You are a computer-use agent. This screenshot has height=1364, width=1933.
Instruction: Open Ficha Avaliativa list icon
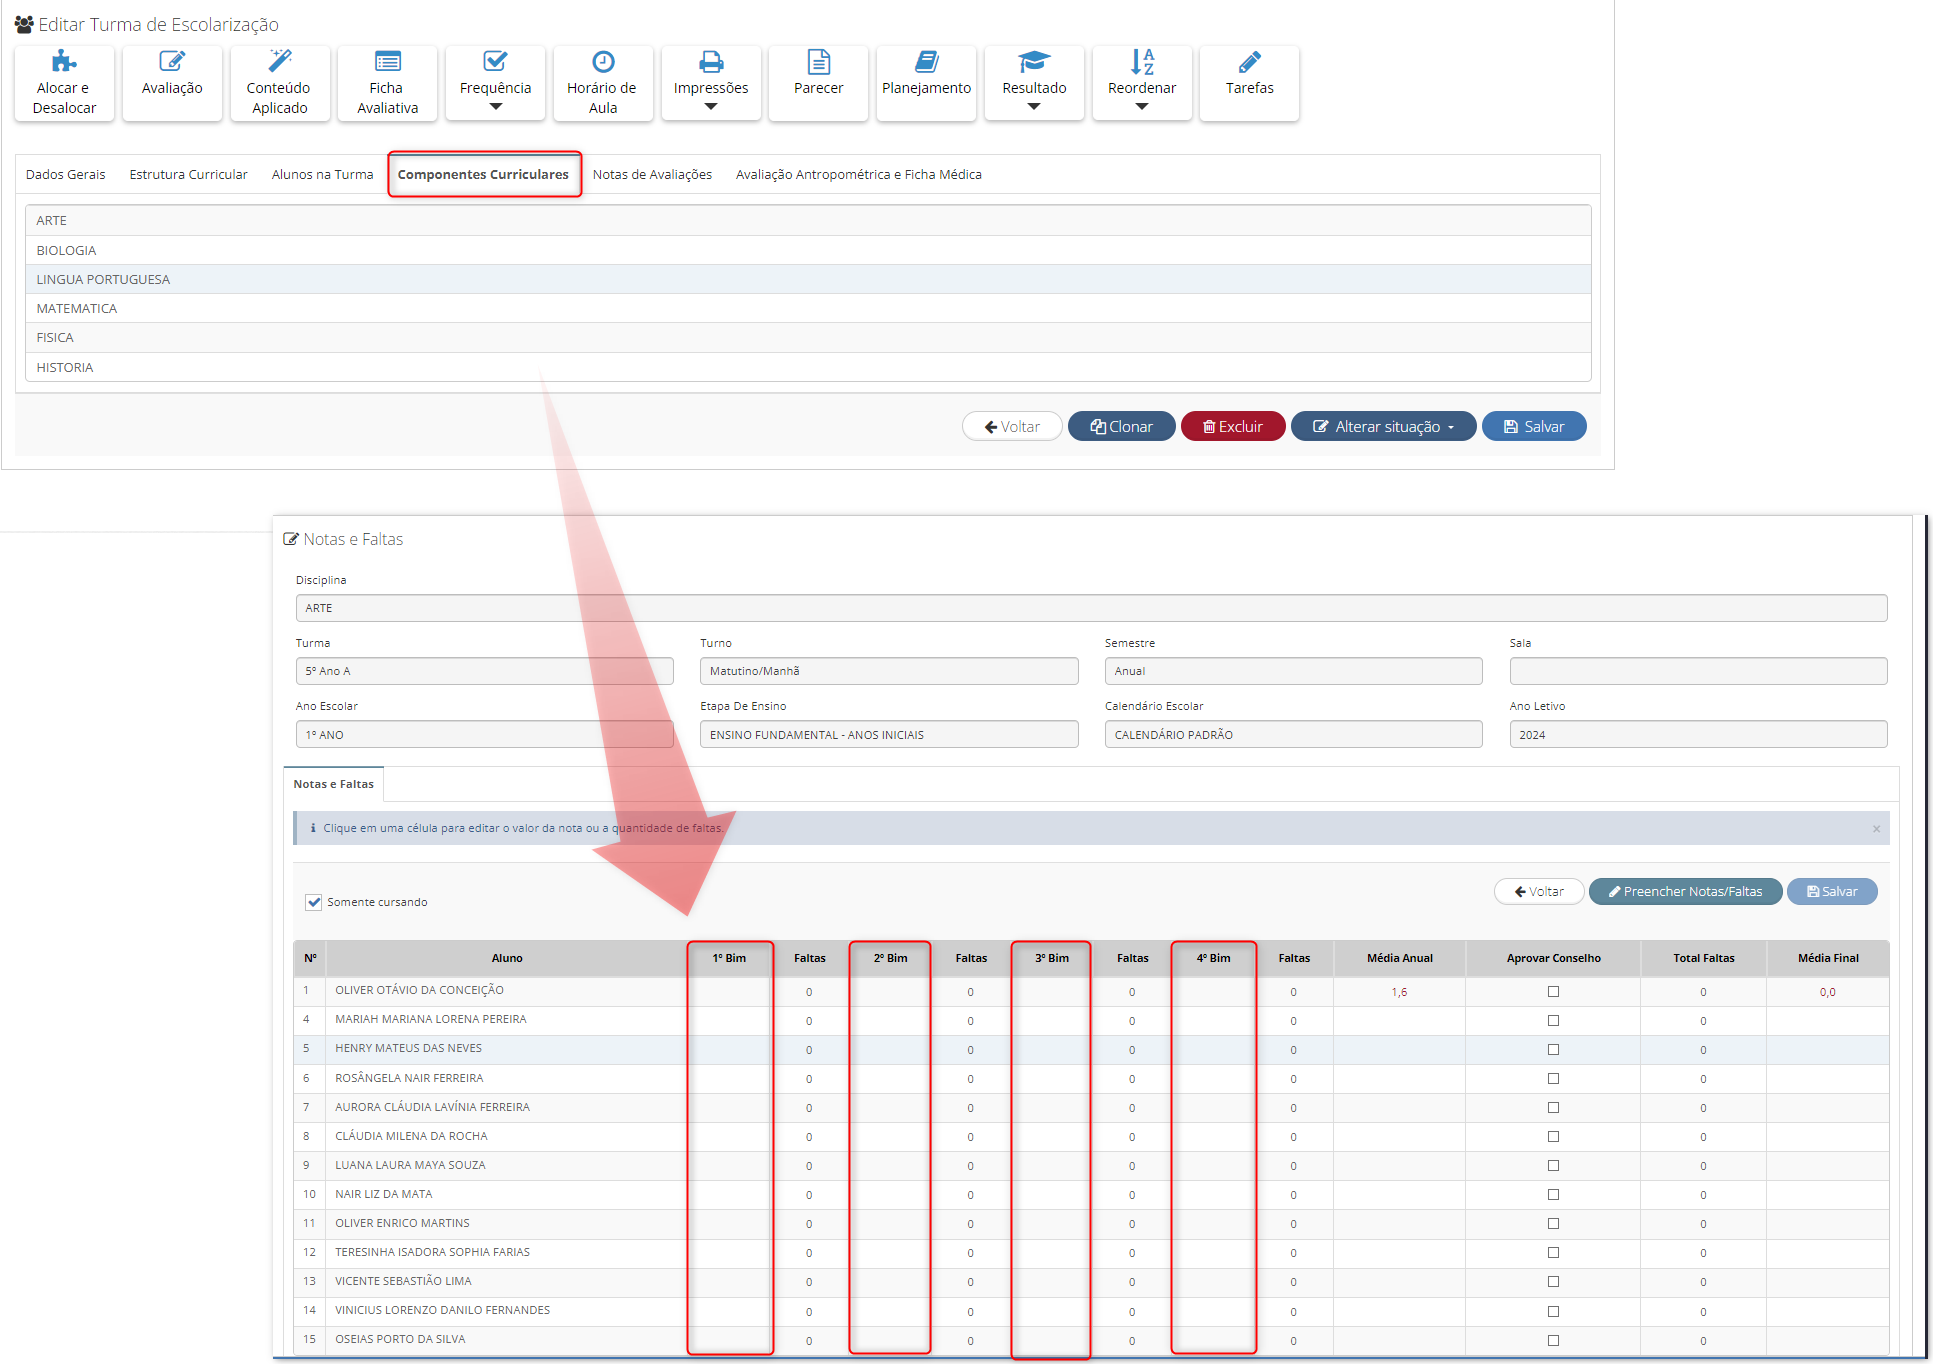tap(387, 62)
